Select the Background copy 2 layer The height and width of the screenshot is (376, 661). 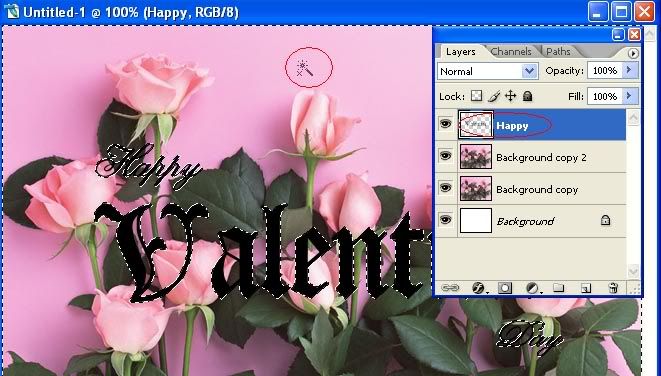coord(541,157)
